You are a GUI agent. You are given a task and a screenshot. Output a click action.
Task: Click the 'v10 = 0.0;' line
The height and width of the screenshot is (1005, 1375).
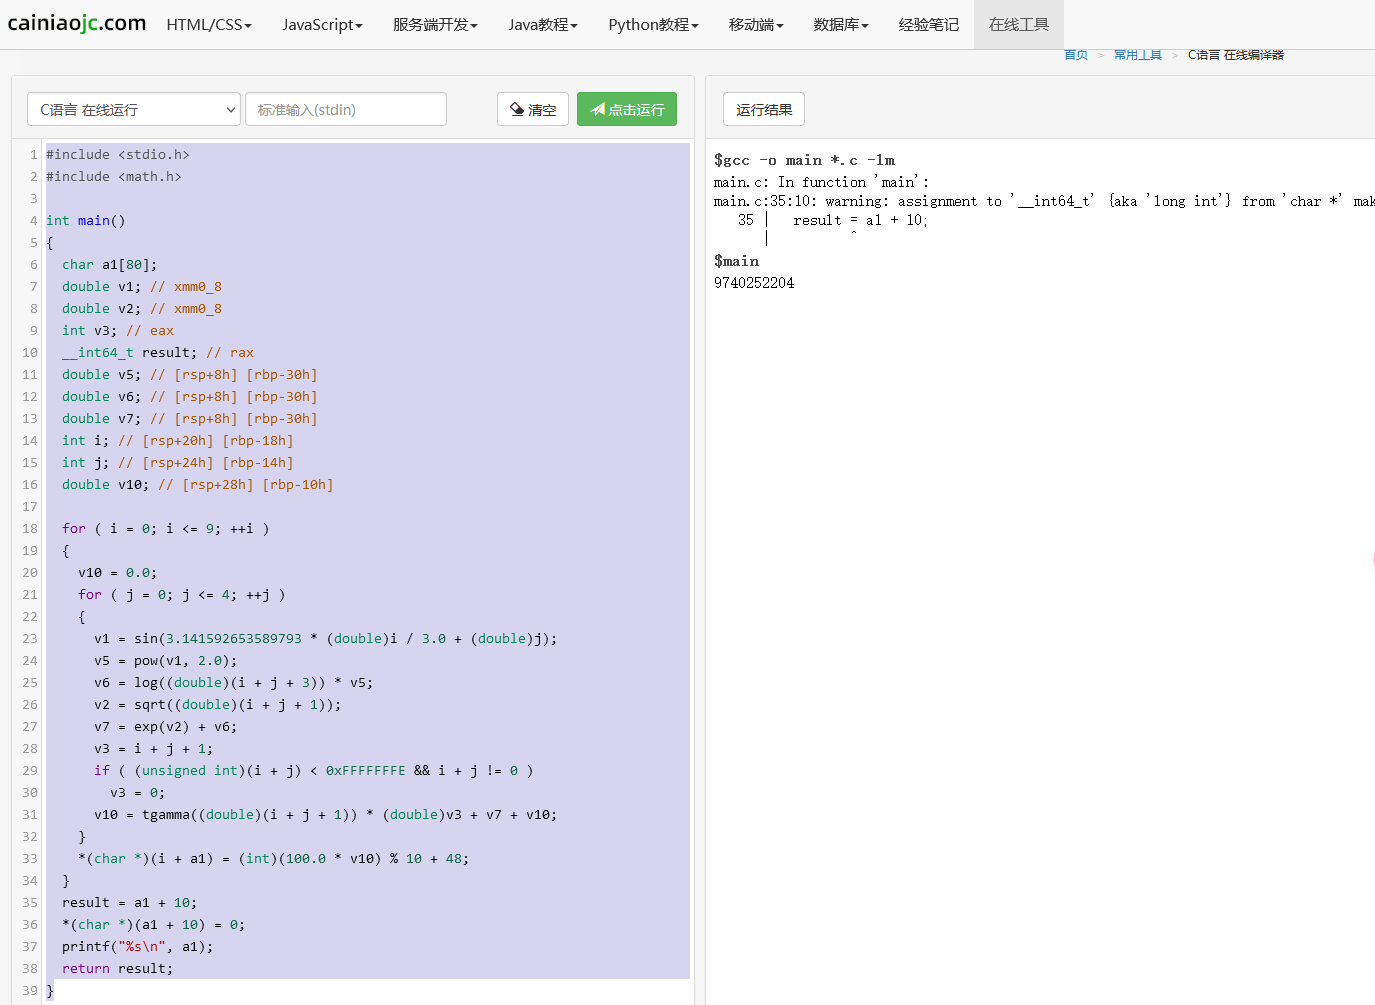tap(118, 572)
